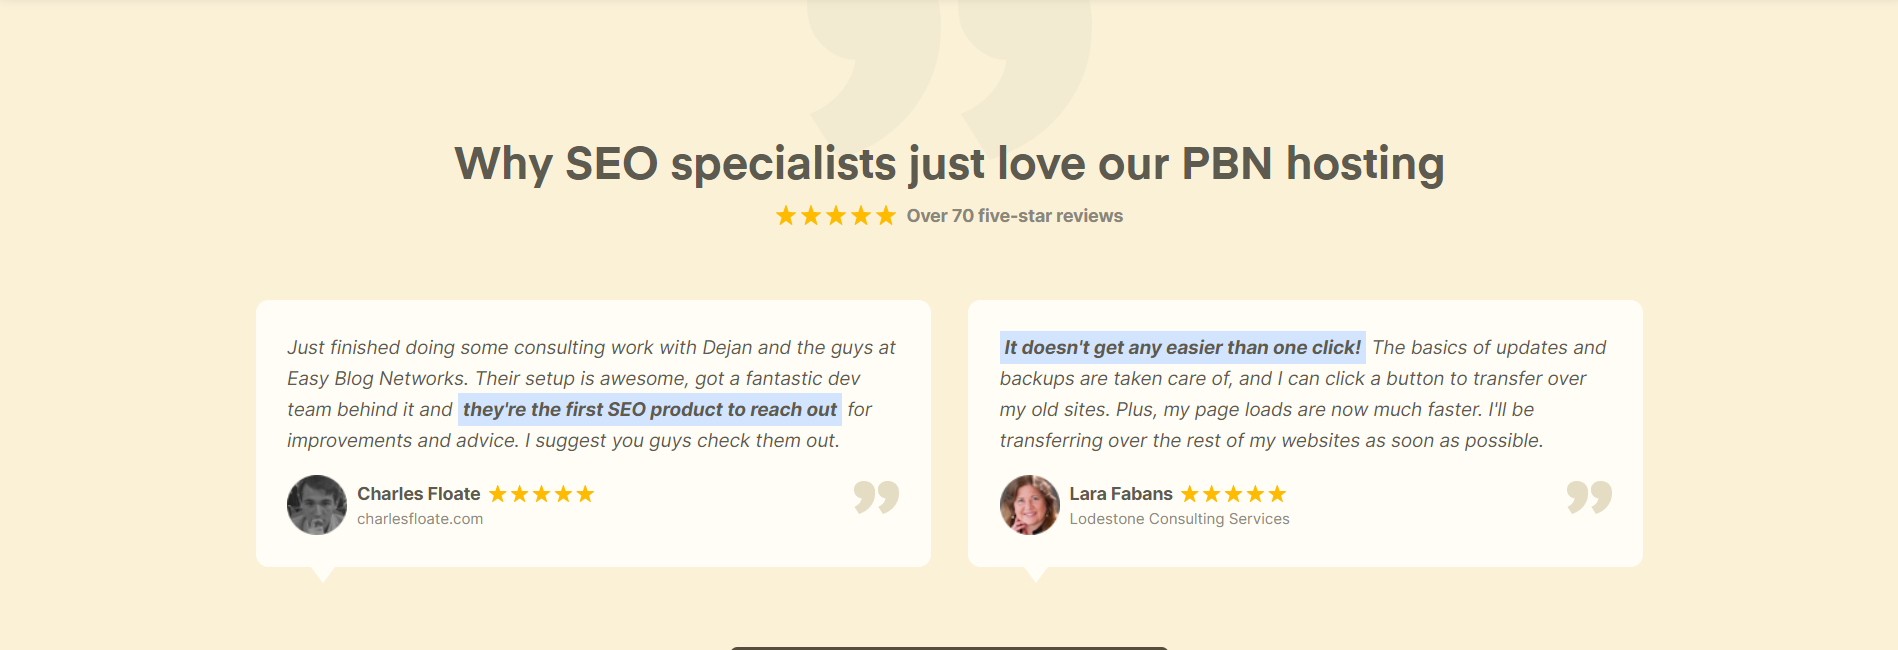Click the quote mark icon in Lara Fabans' card
1898x650 pixels.
click(1589, 497)
